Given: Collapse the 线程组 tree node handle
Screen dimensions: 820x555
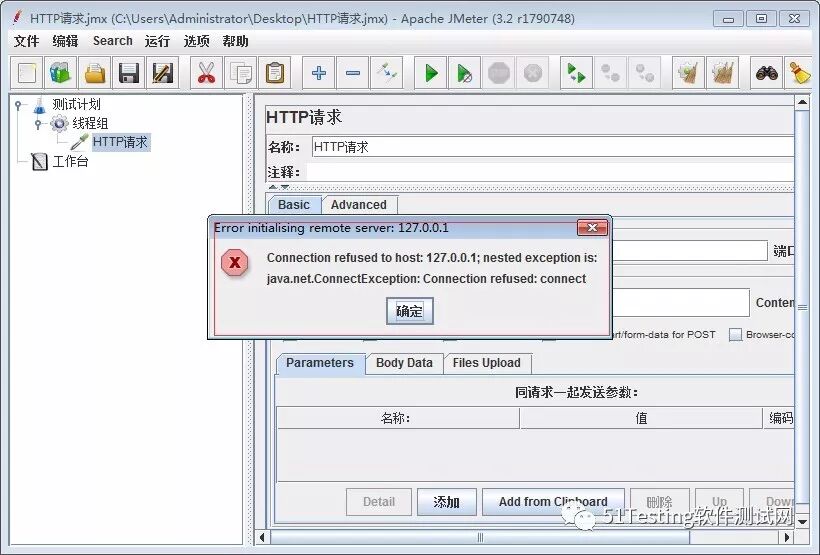Looking at the screenshot, I should point(38,124).
